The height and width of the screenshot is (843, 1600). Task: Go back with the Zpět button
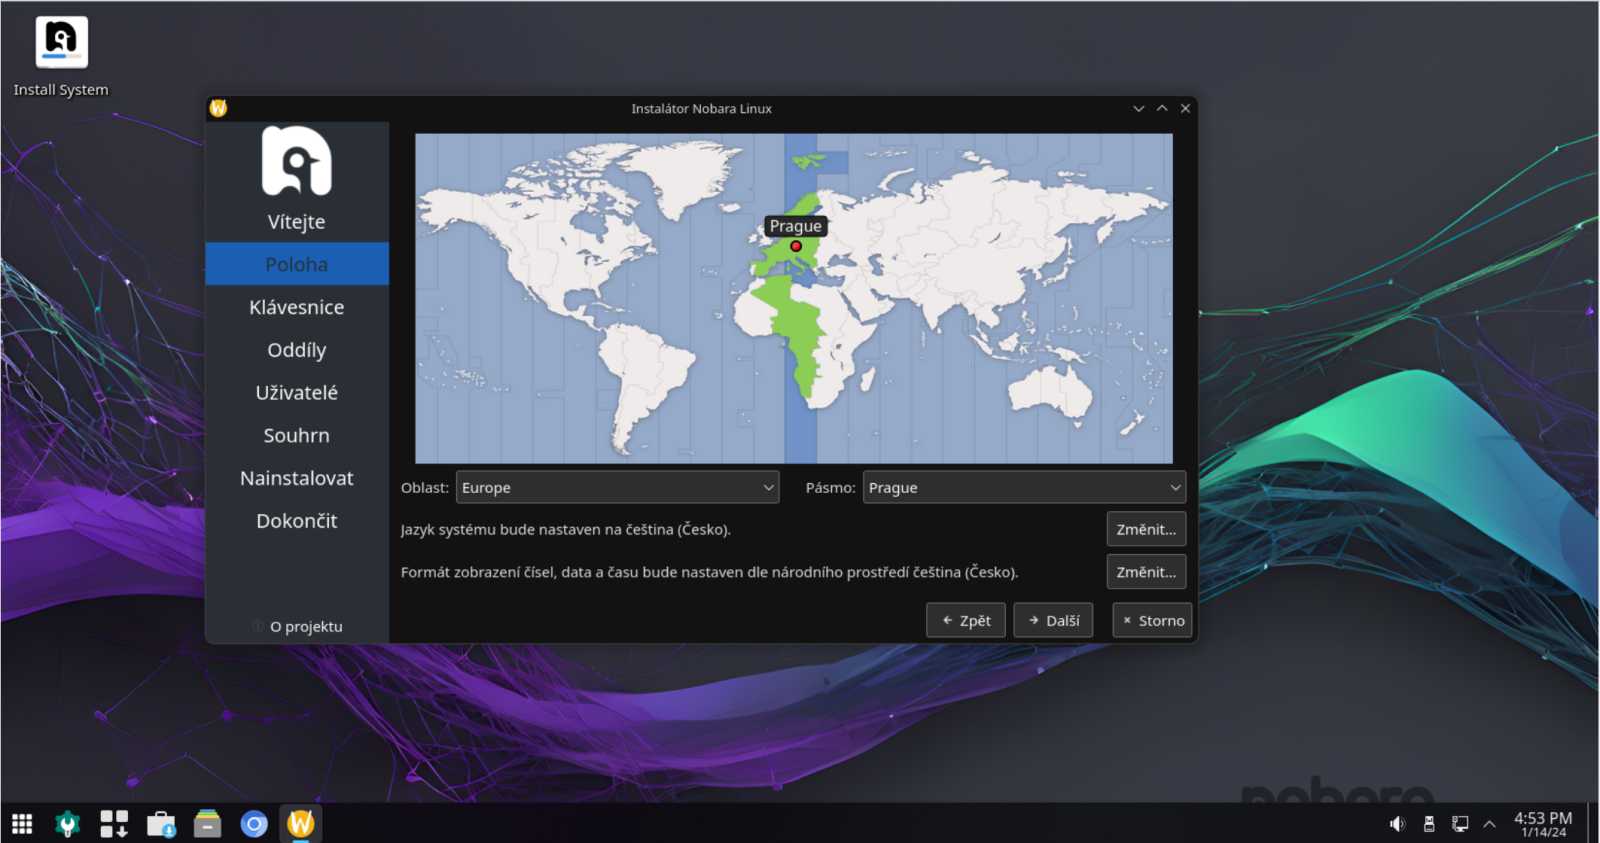(x=966, y=620)
